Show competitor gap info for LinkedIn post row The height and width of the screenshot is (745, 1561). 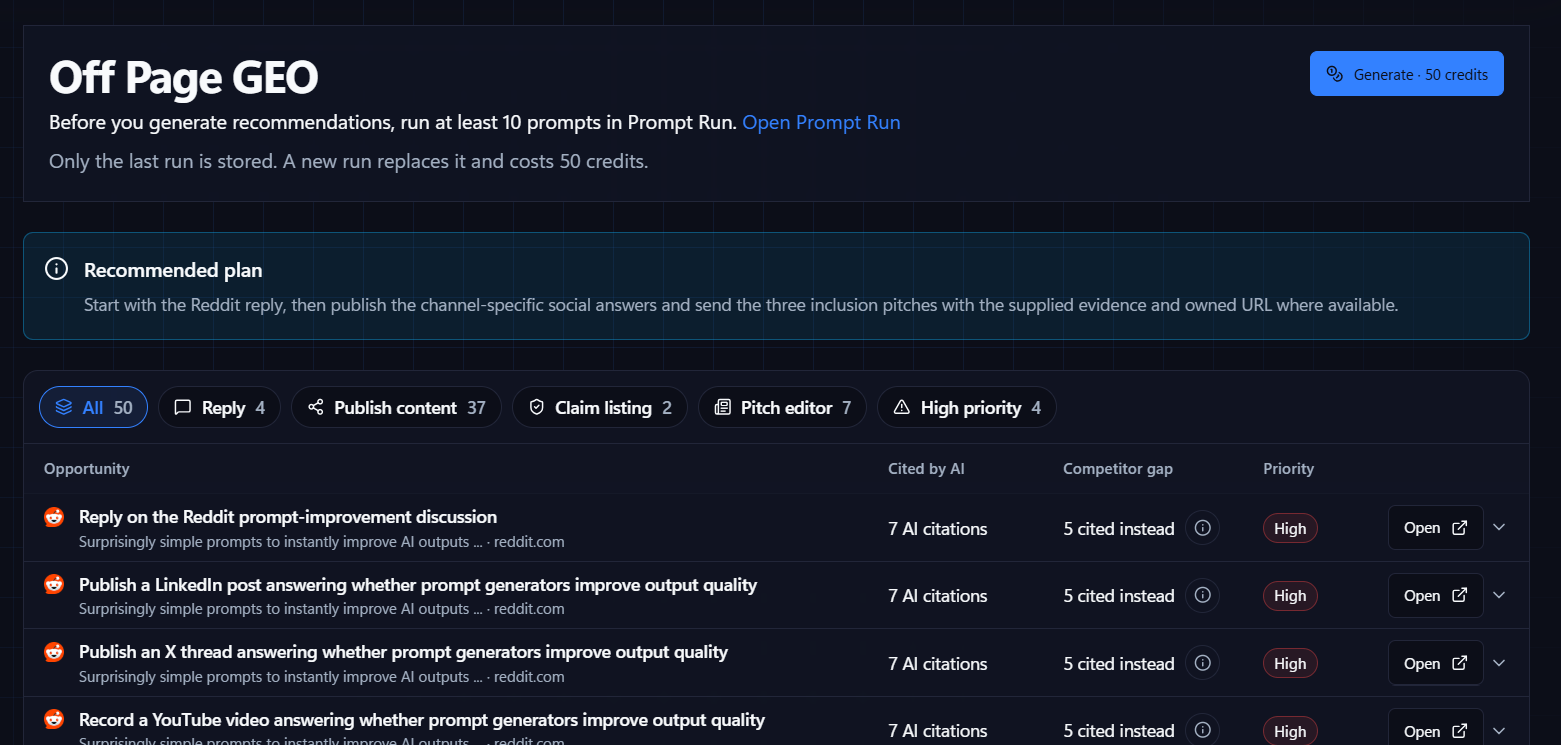point(1203,596)
